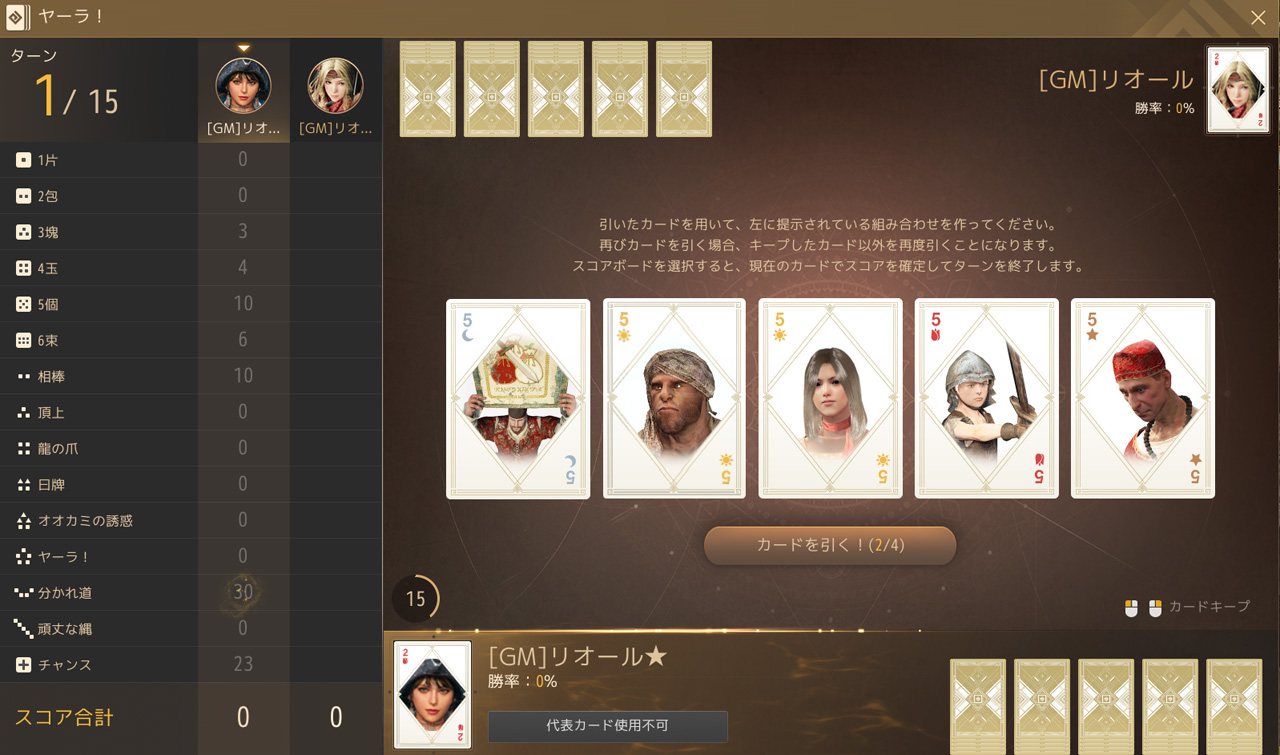Choose the オオカミの誘惑 pattern icon
1280x755 pixels.
[x=23, y=520]
